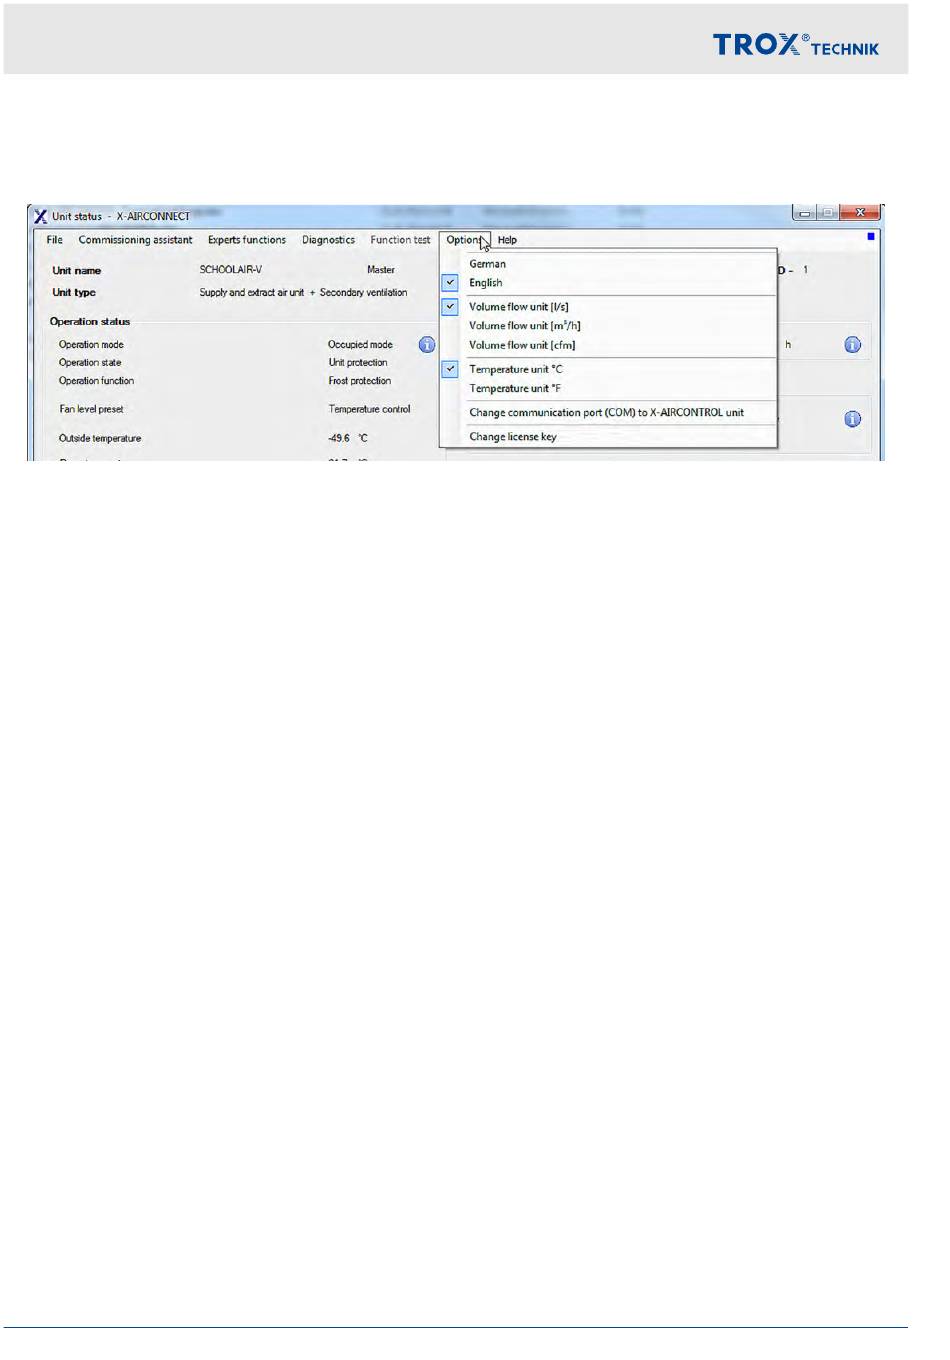Screen dimensions: 950x1360
Task: Click the Unit name label
Action: coord(76,271)
